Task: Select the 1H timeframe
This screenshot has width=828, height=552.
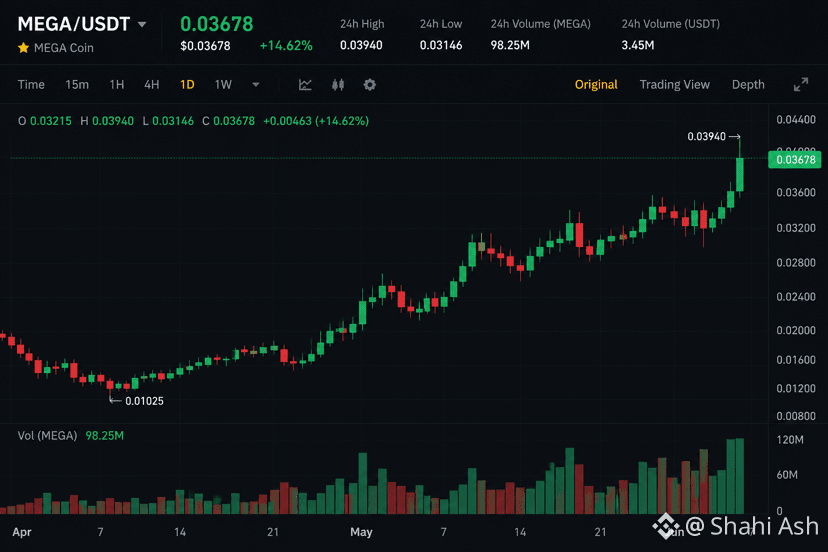Action: click(x=117, y=85)
